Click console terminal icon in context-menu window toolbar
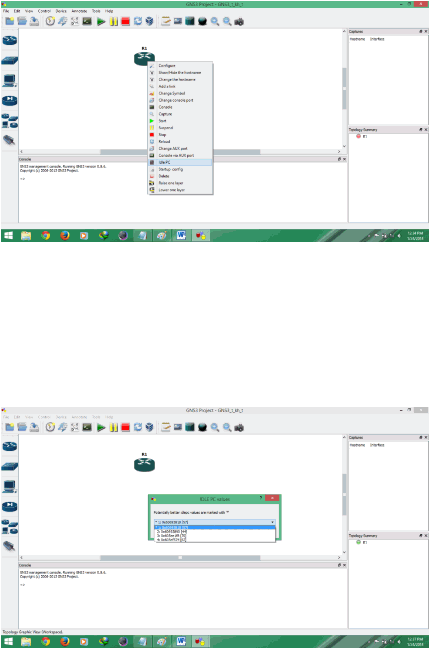Viewport: 429px width, 649px height. 87,21
